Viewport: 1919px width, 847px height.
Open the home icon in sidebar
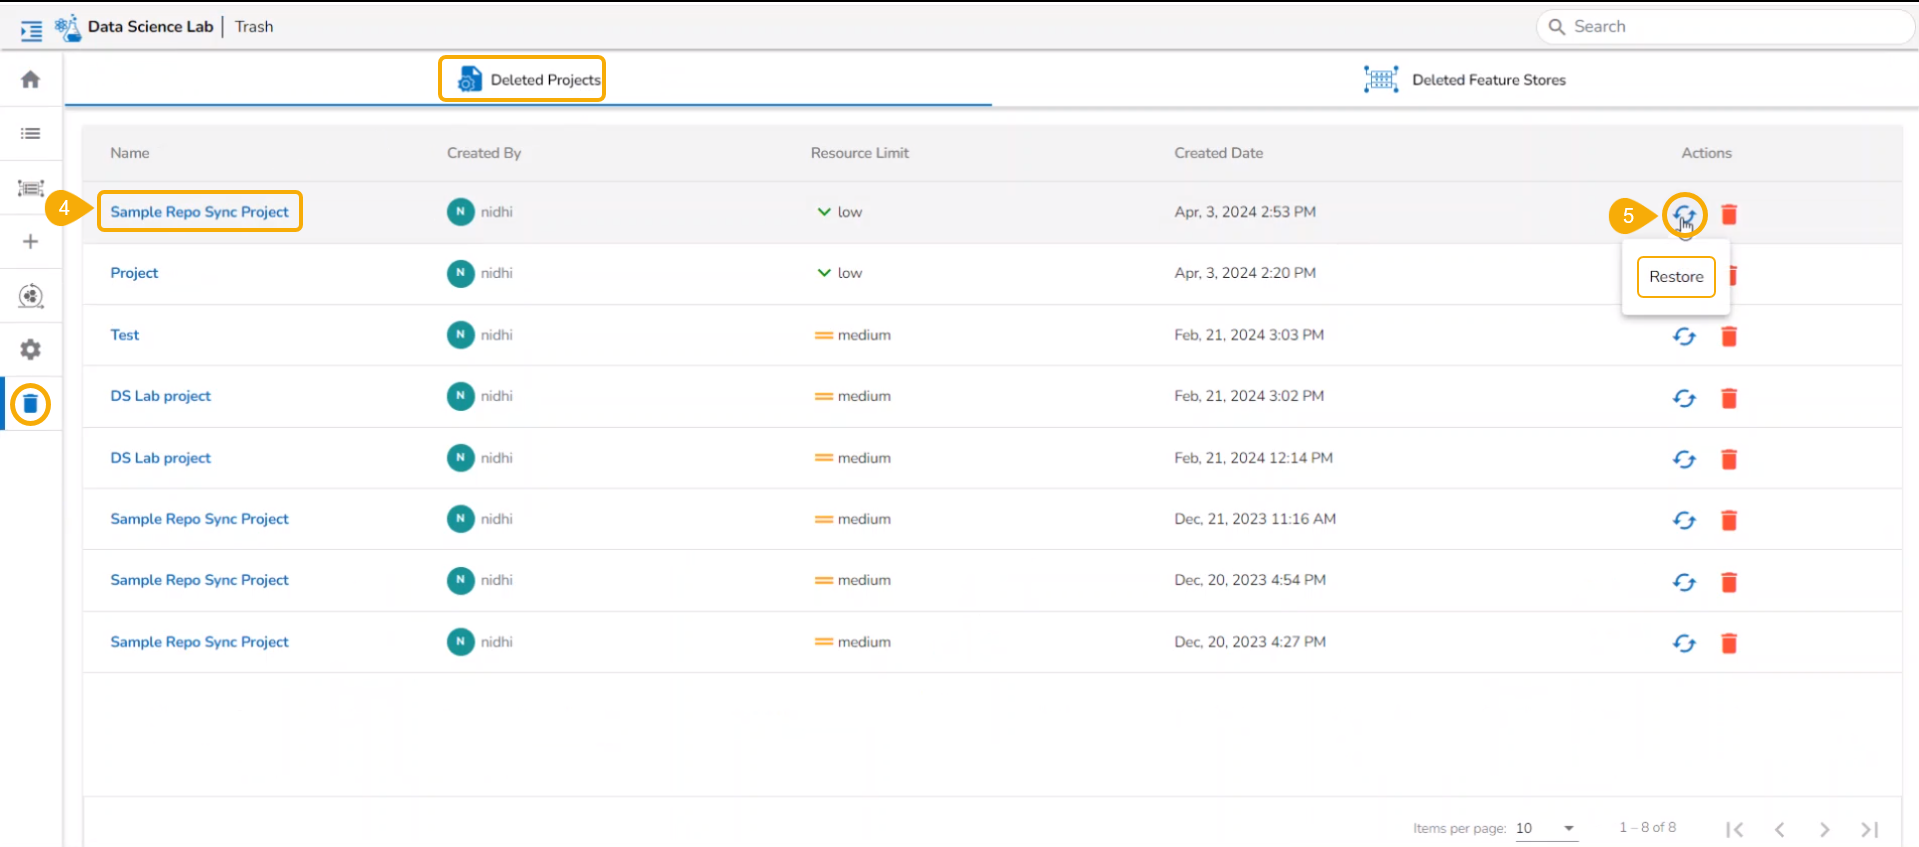30,79
